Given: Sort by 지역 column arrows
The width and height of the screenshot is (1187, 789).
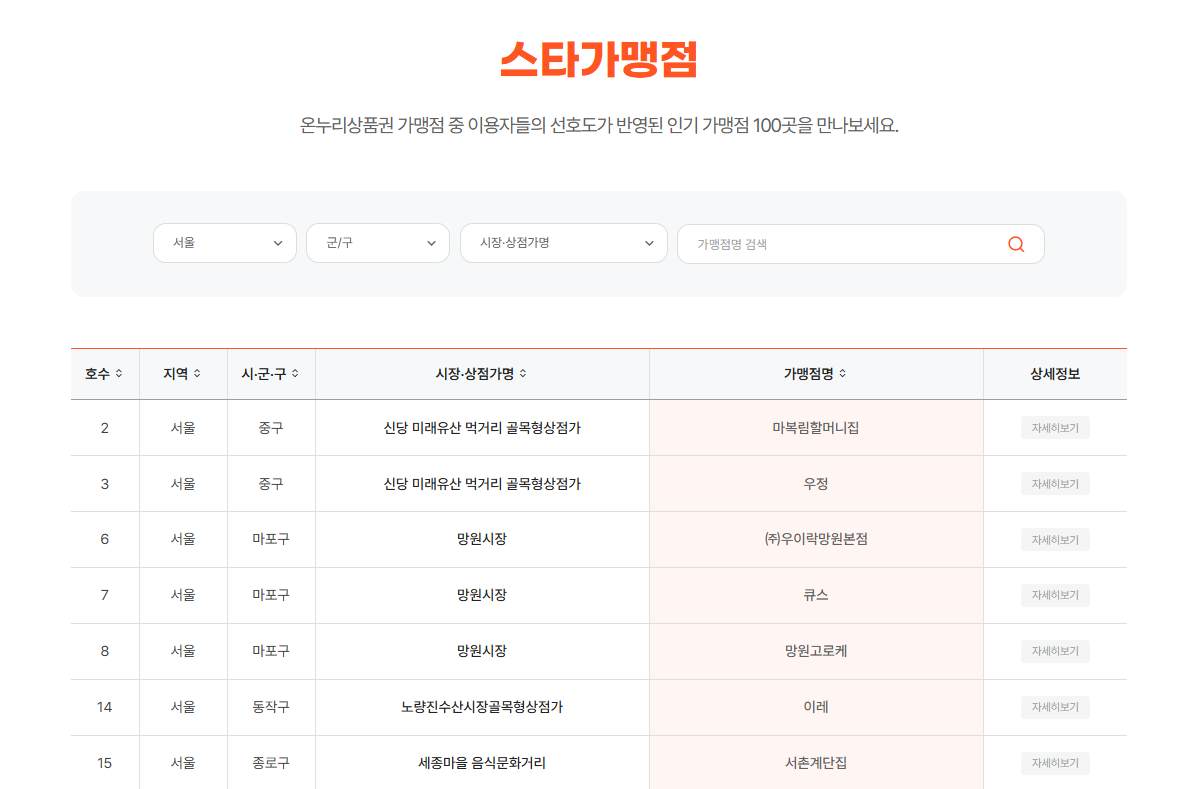Looking at the screenshot, I should [197, 373].
